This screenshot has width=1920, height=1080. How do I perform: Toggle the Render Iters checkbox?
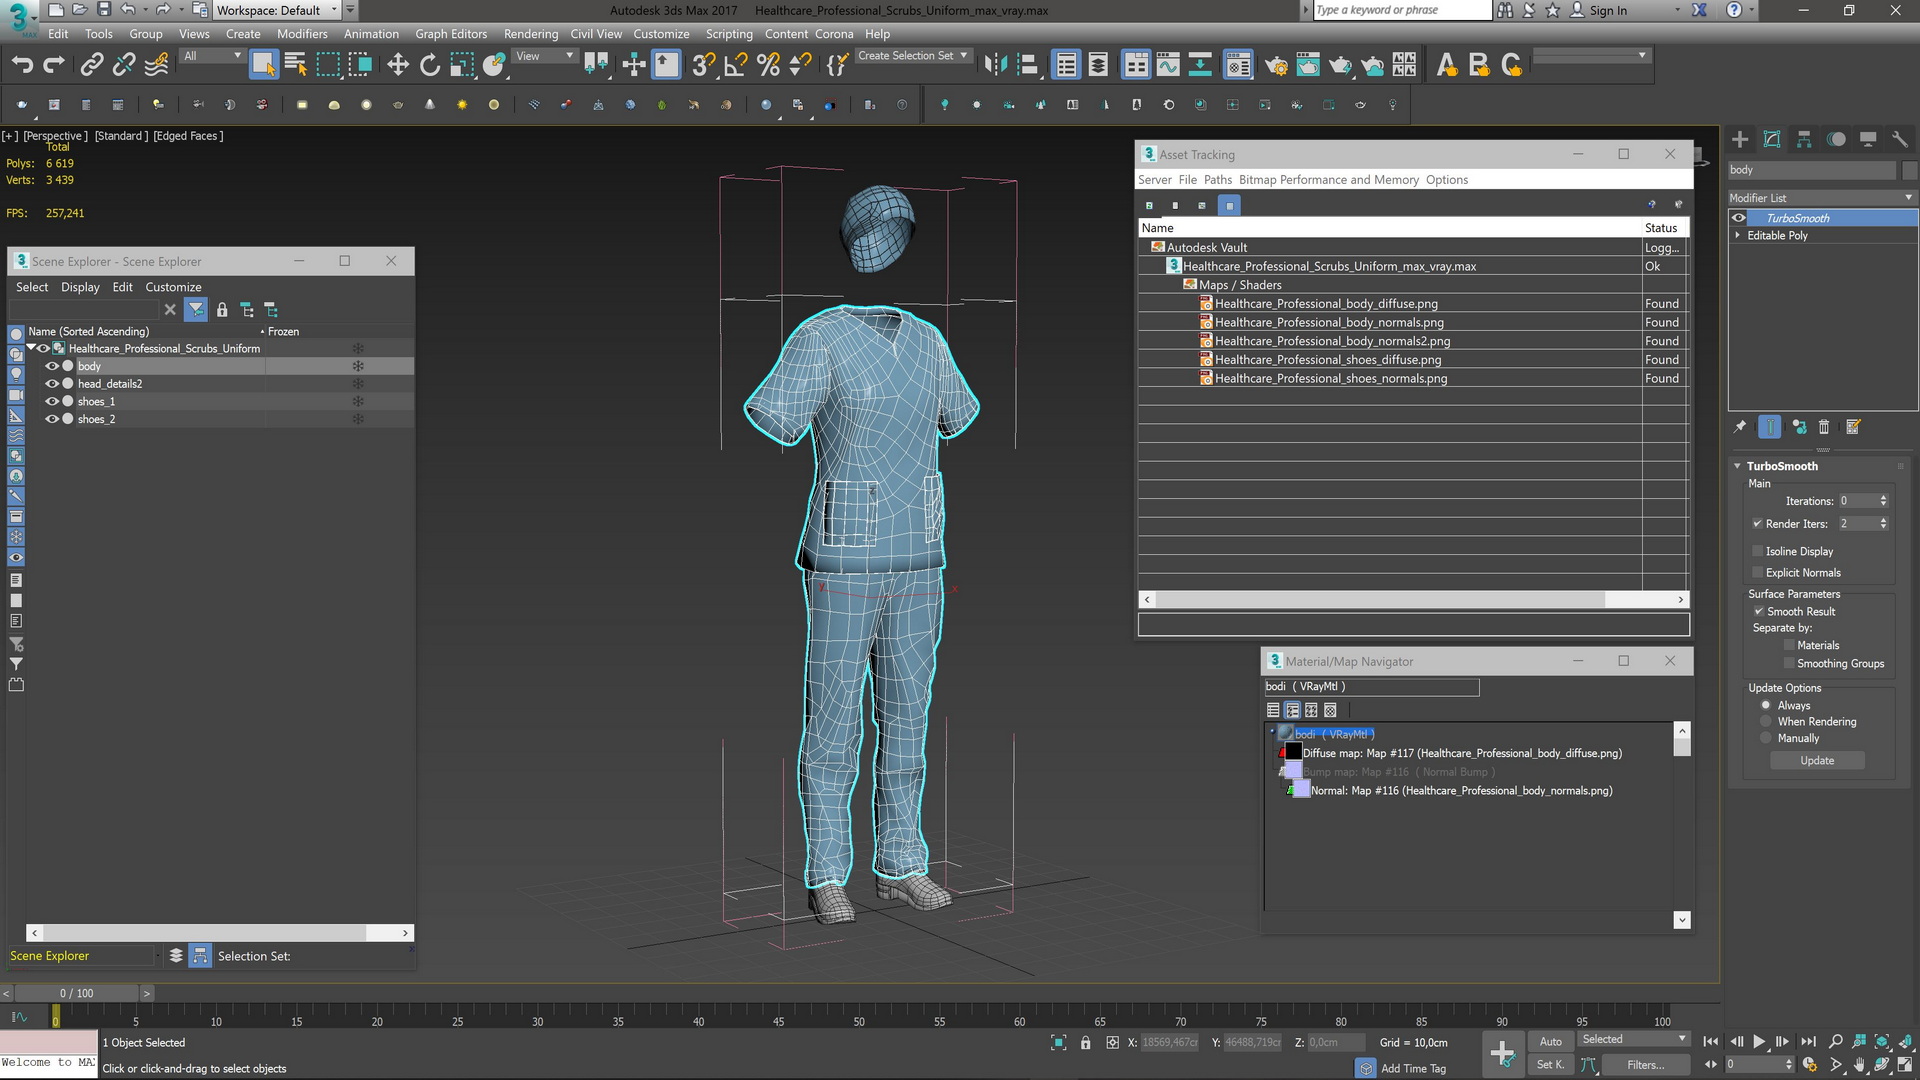click(x=1757, y=524)
